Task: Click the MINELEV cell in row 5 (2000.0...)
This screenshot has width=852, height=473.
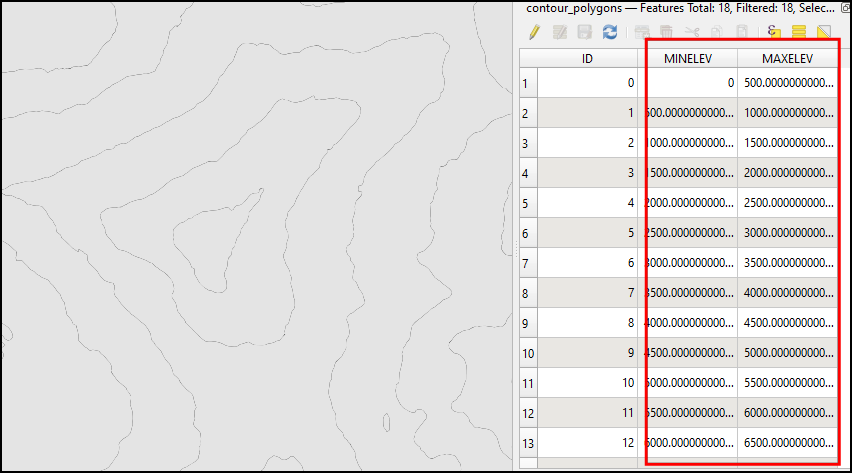Action: pyautogui.click(x=687, y=203)
